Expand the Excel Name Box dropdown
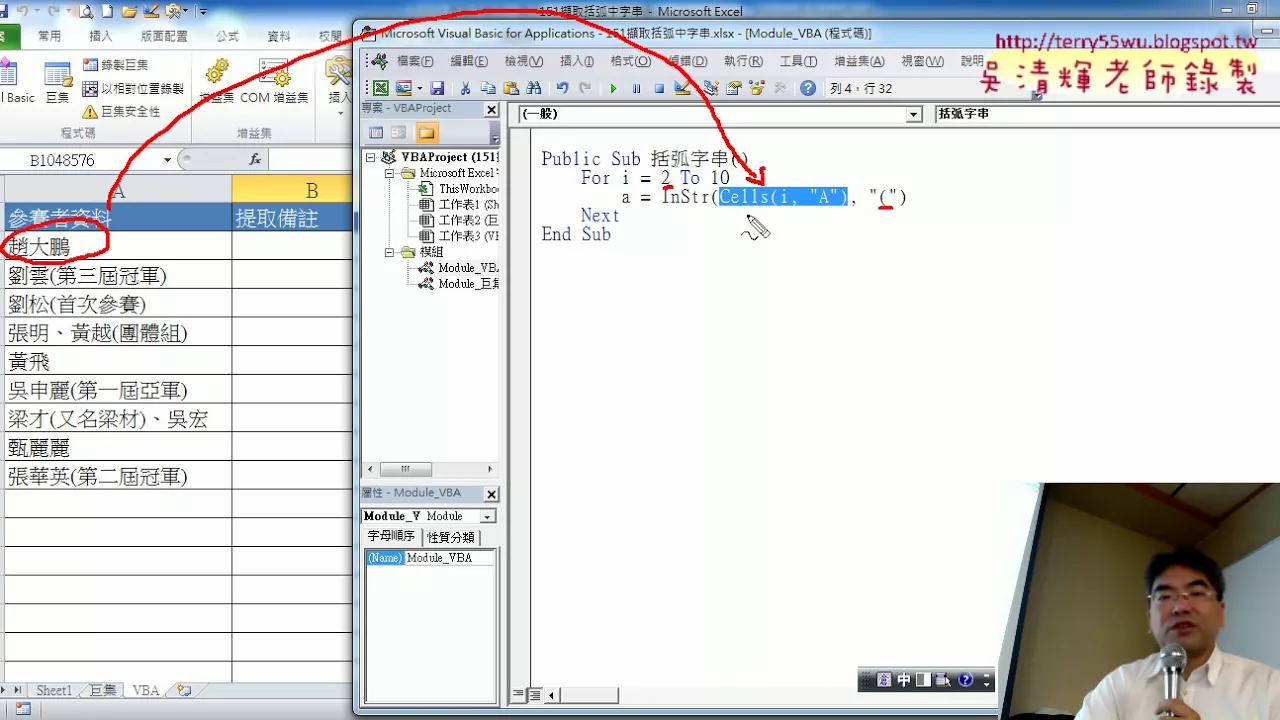Viewport: 1280px width, 720px height. tap(168, 160)
